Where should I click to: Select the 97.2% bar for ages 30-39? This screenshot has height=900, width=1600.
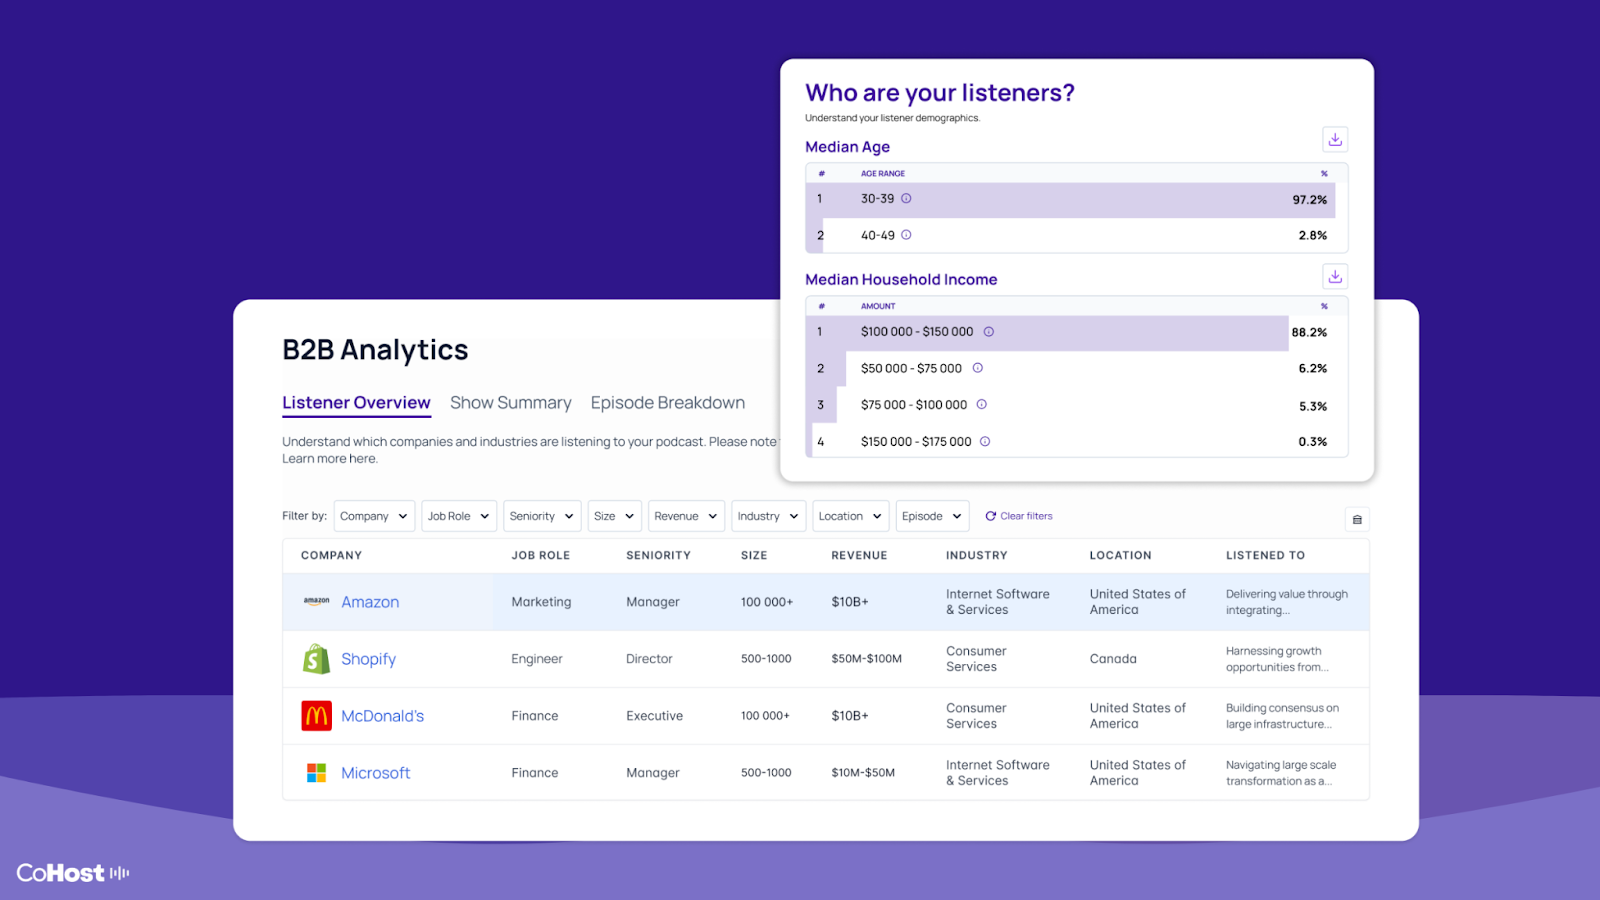pos(1071,200)
